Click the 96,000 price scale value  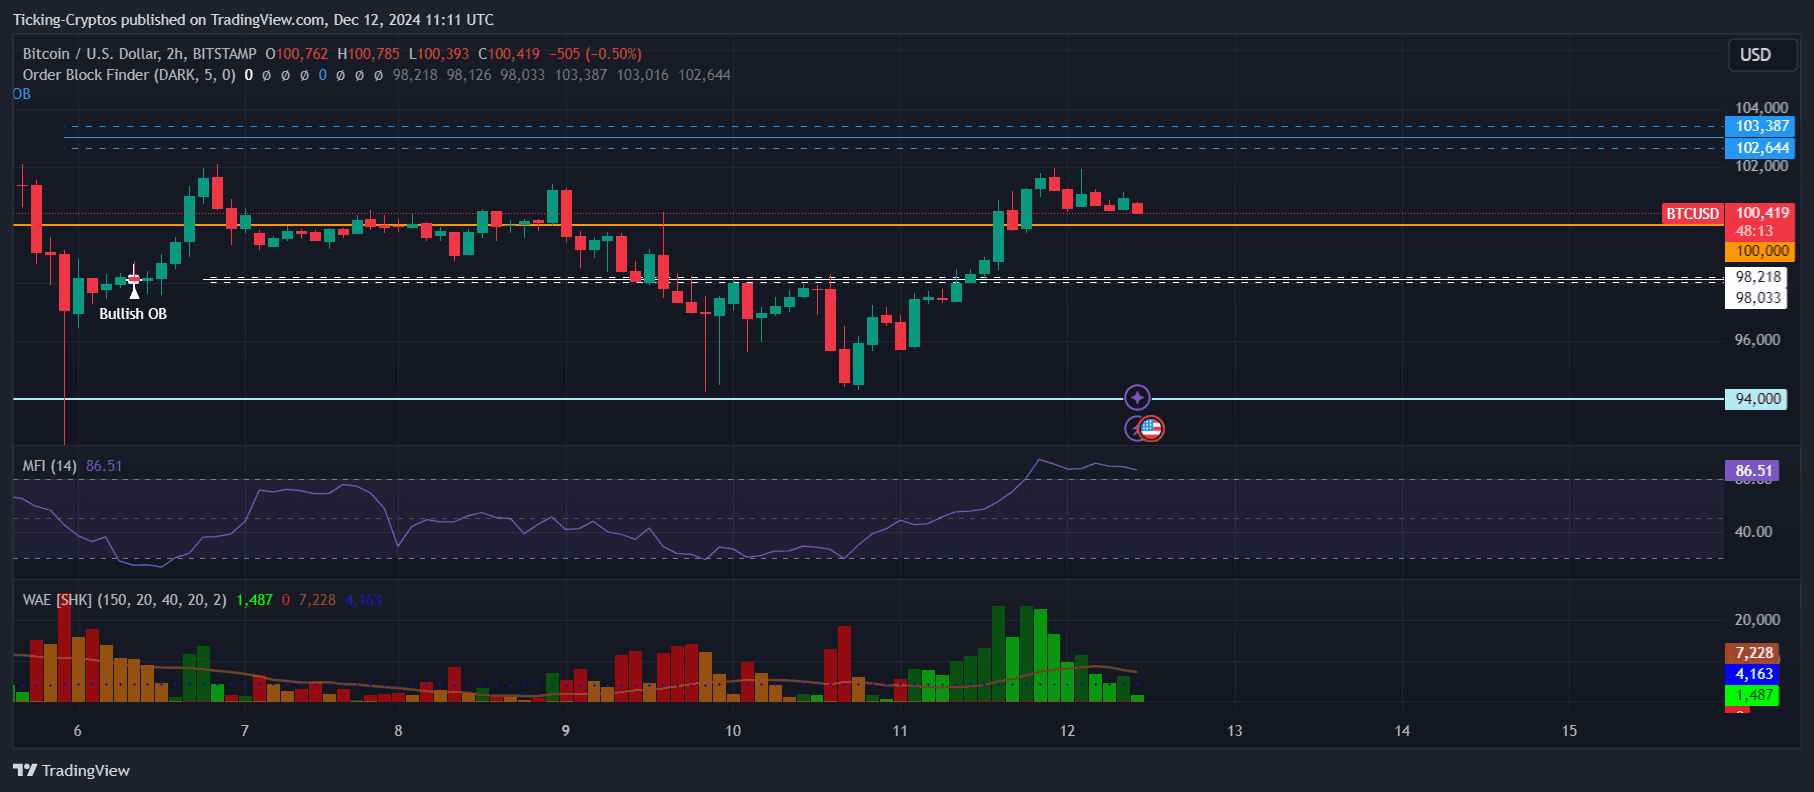tap(1757, 340)
